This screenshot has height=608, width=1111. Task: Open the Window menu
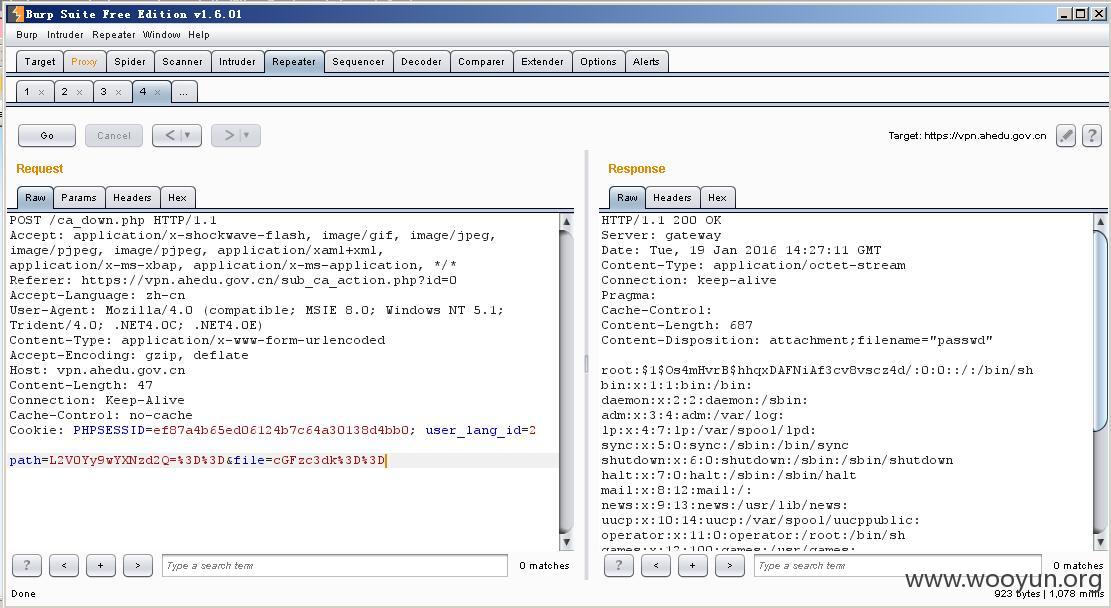162,35
